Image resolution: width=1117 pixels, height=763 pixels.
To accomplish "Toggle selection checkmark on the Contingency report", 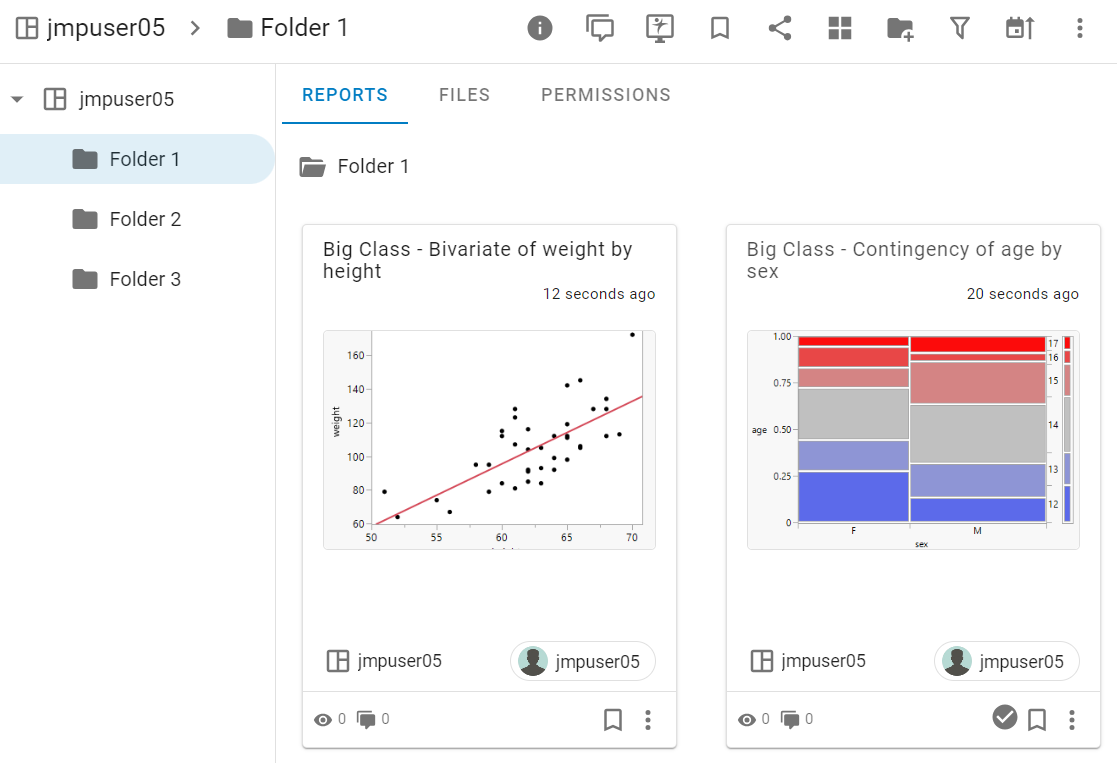I will (x=1004, y=719).
